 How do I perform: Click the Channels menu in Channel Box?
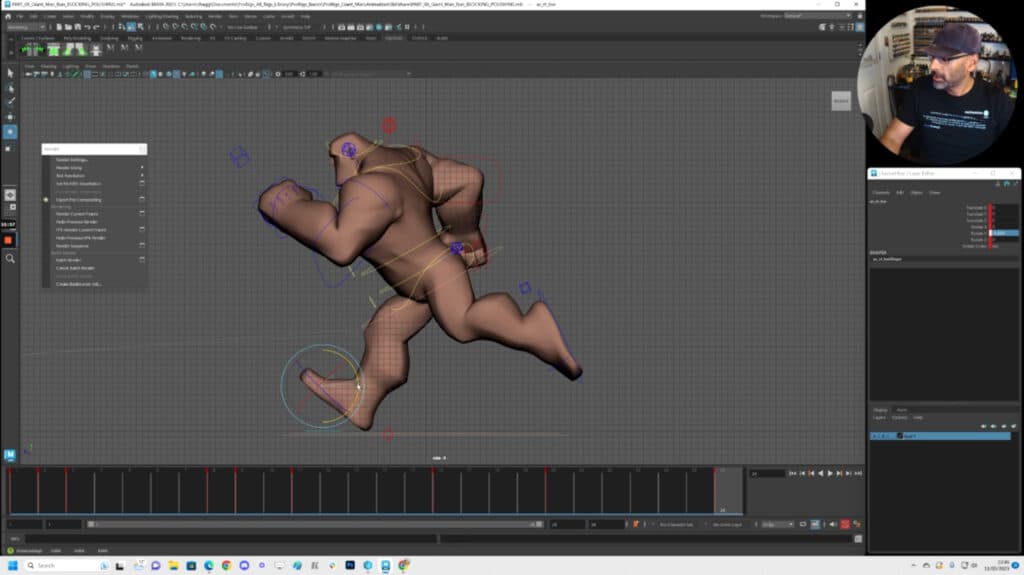click(x=881, y=192)
